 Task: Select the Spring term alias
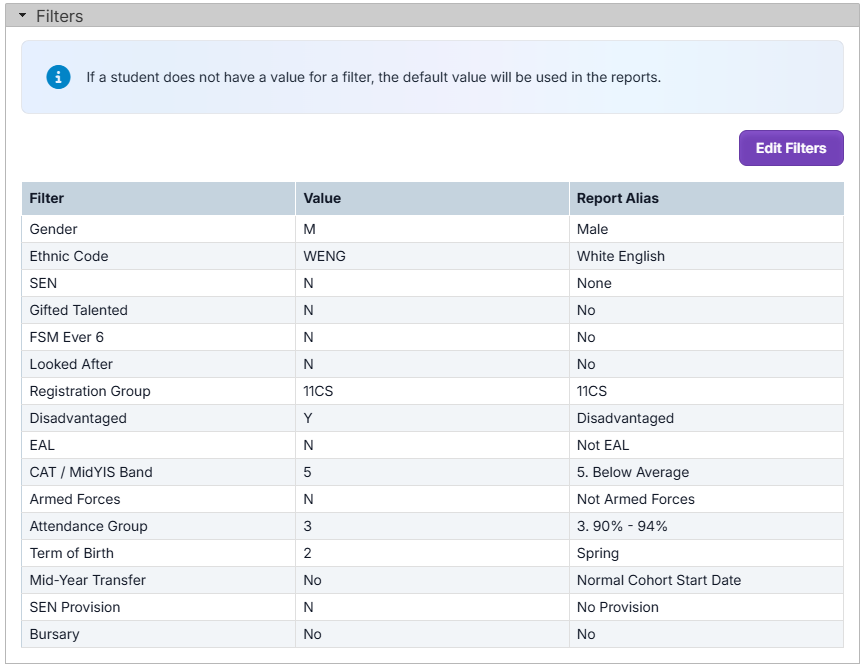[x=597, y=553]
